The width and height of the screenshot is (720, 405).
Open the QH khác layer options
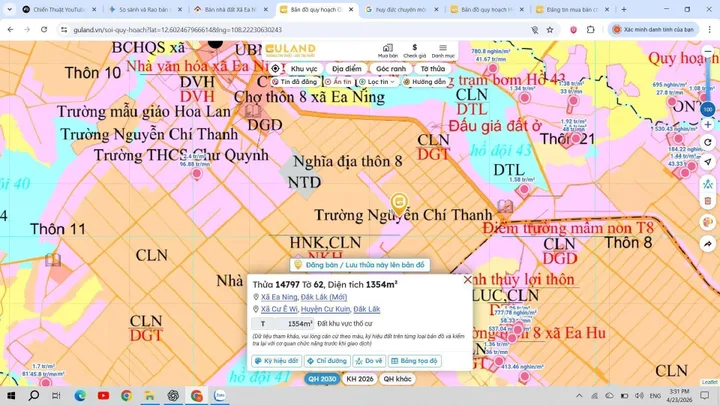coord(397,379)
